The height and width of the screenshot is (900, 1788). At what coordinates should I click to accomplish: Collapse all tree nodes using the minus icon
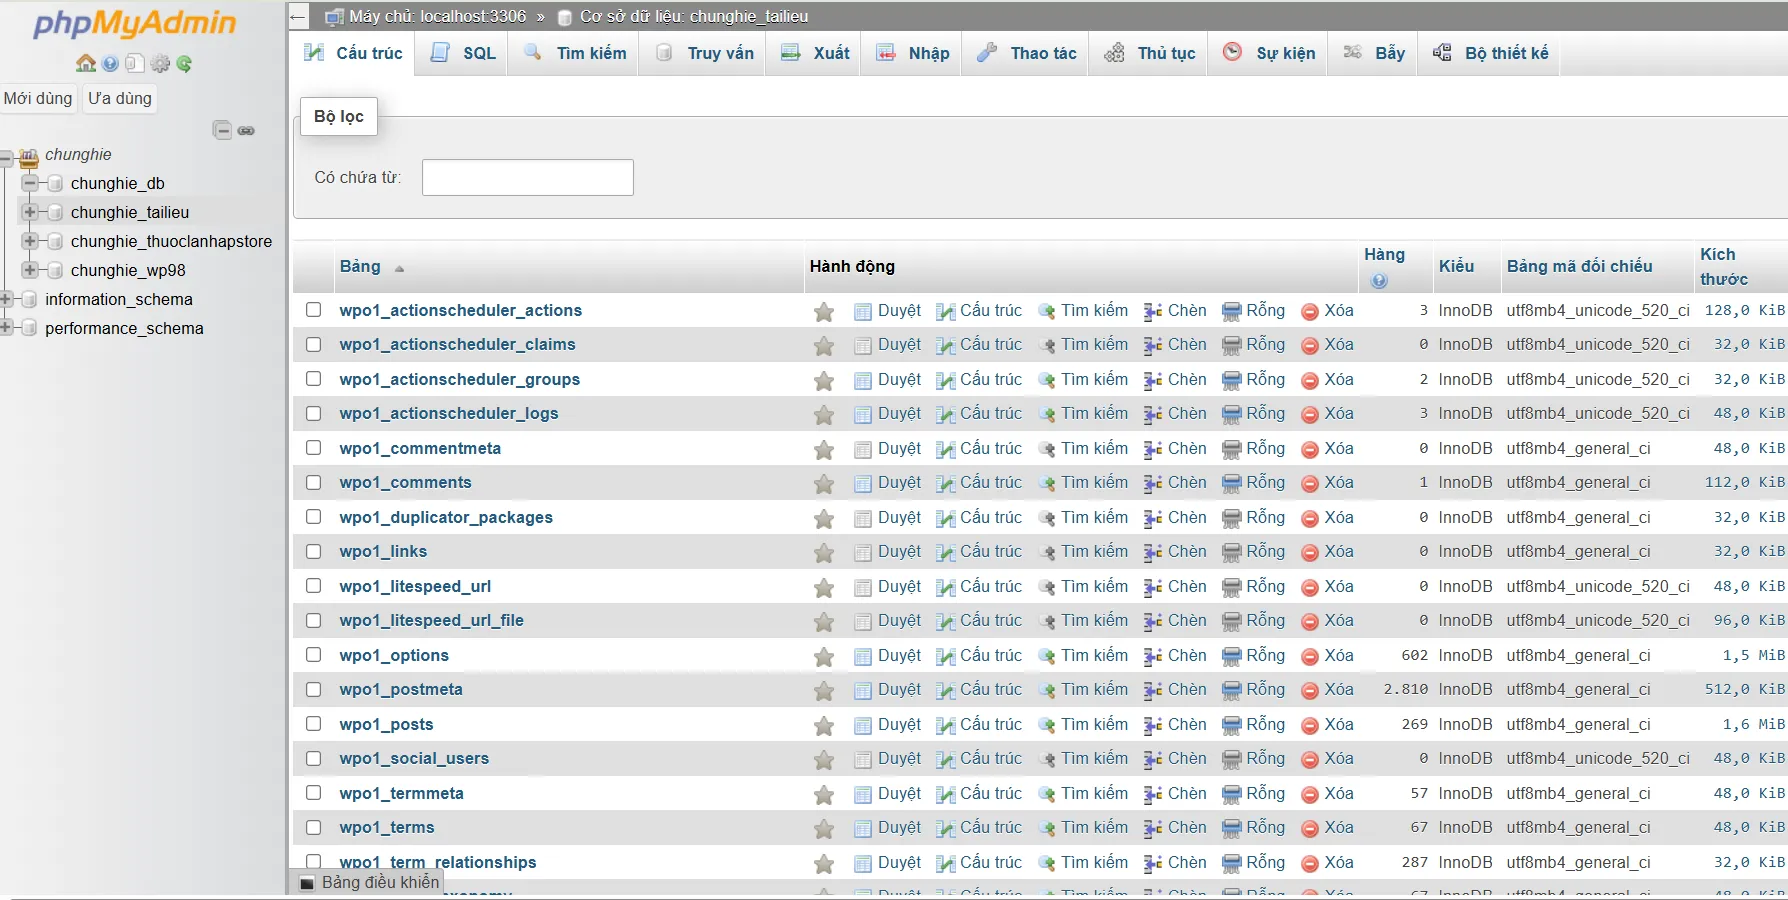(223, 131)
